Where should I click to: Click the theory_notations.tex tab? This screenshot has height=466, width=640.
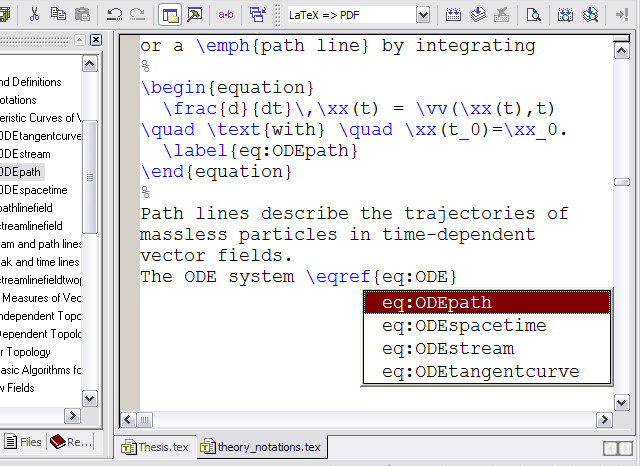pos(262,447)
